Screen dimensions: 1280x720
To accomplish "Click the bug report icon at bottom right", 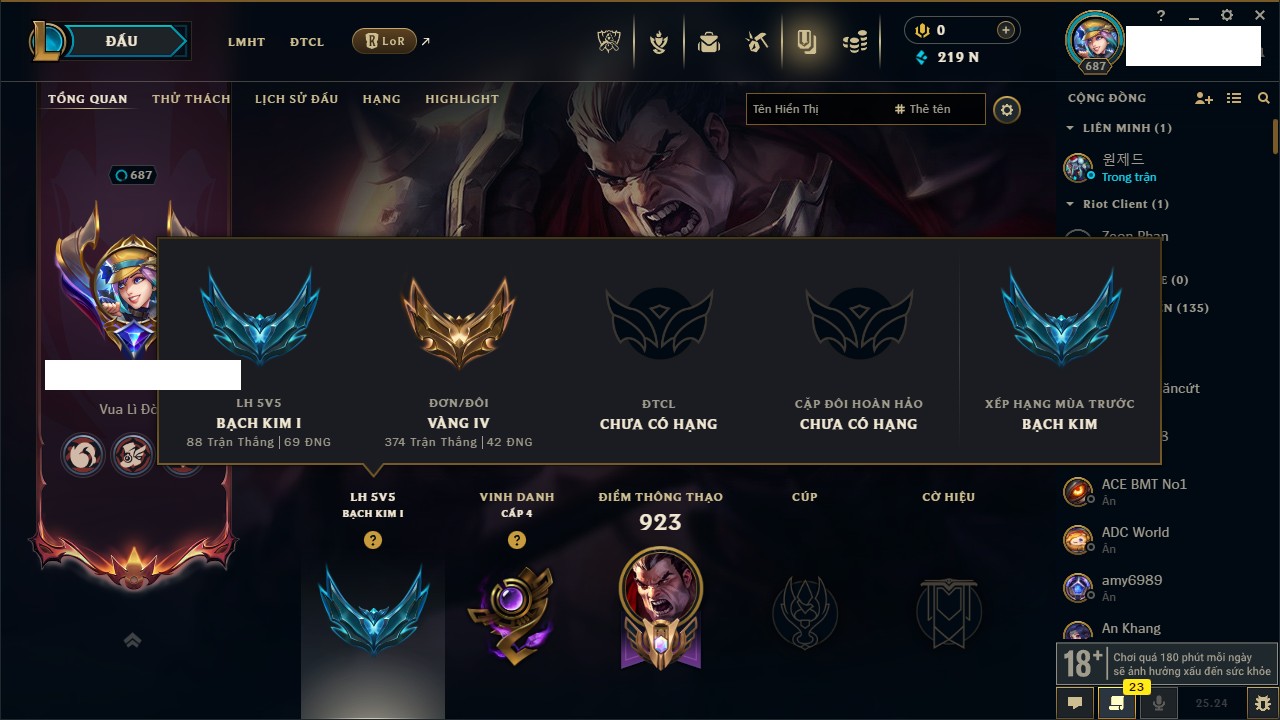I will 1262,703.
